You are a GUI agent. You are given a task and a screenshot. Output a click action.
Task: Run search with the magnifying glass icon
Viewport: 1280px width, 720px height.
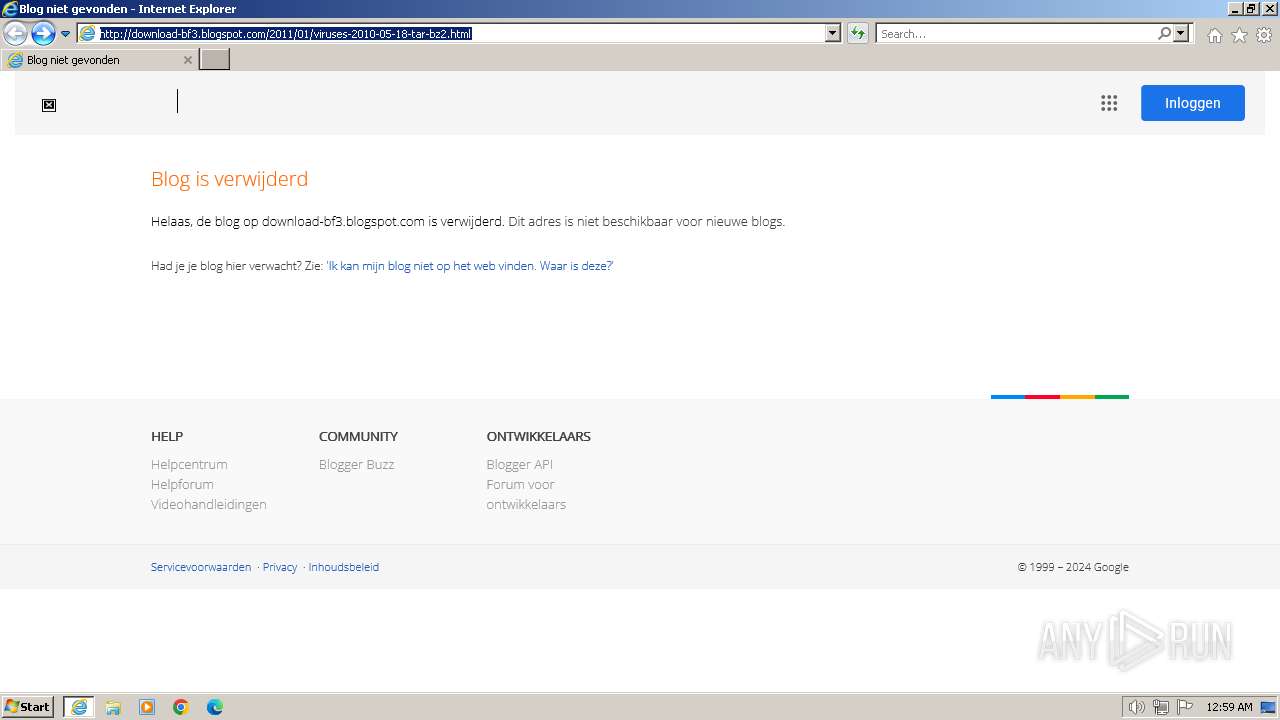pos(1164,34)
